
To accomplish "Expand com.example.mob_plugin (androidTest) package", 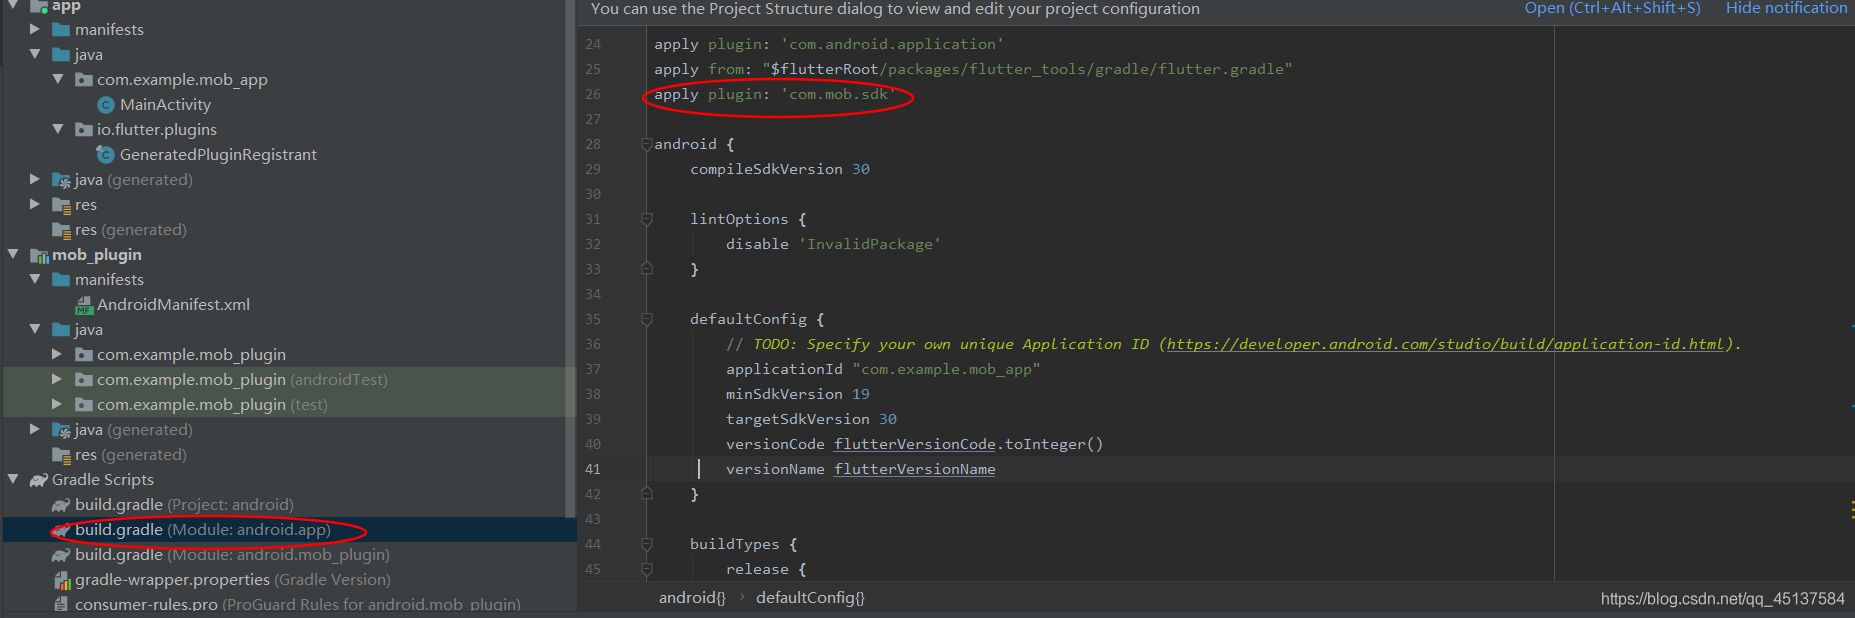I will 57,379.
